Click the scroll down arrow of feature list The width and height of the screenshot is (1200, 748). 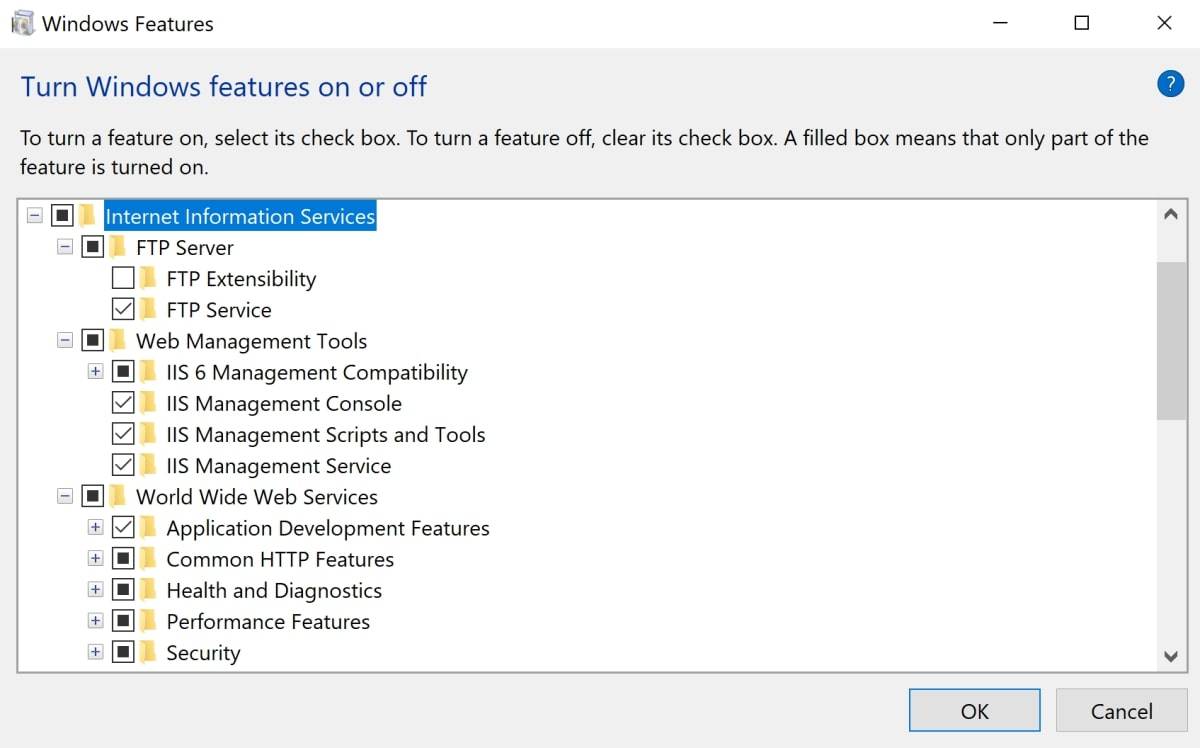pos(1171,656)
